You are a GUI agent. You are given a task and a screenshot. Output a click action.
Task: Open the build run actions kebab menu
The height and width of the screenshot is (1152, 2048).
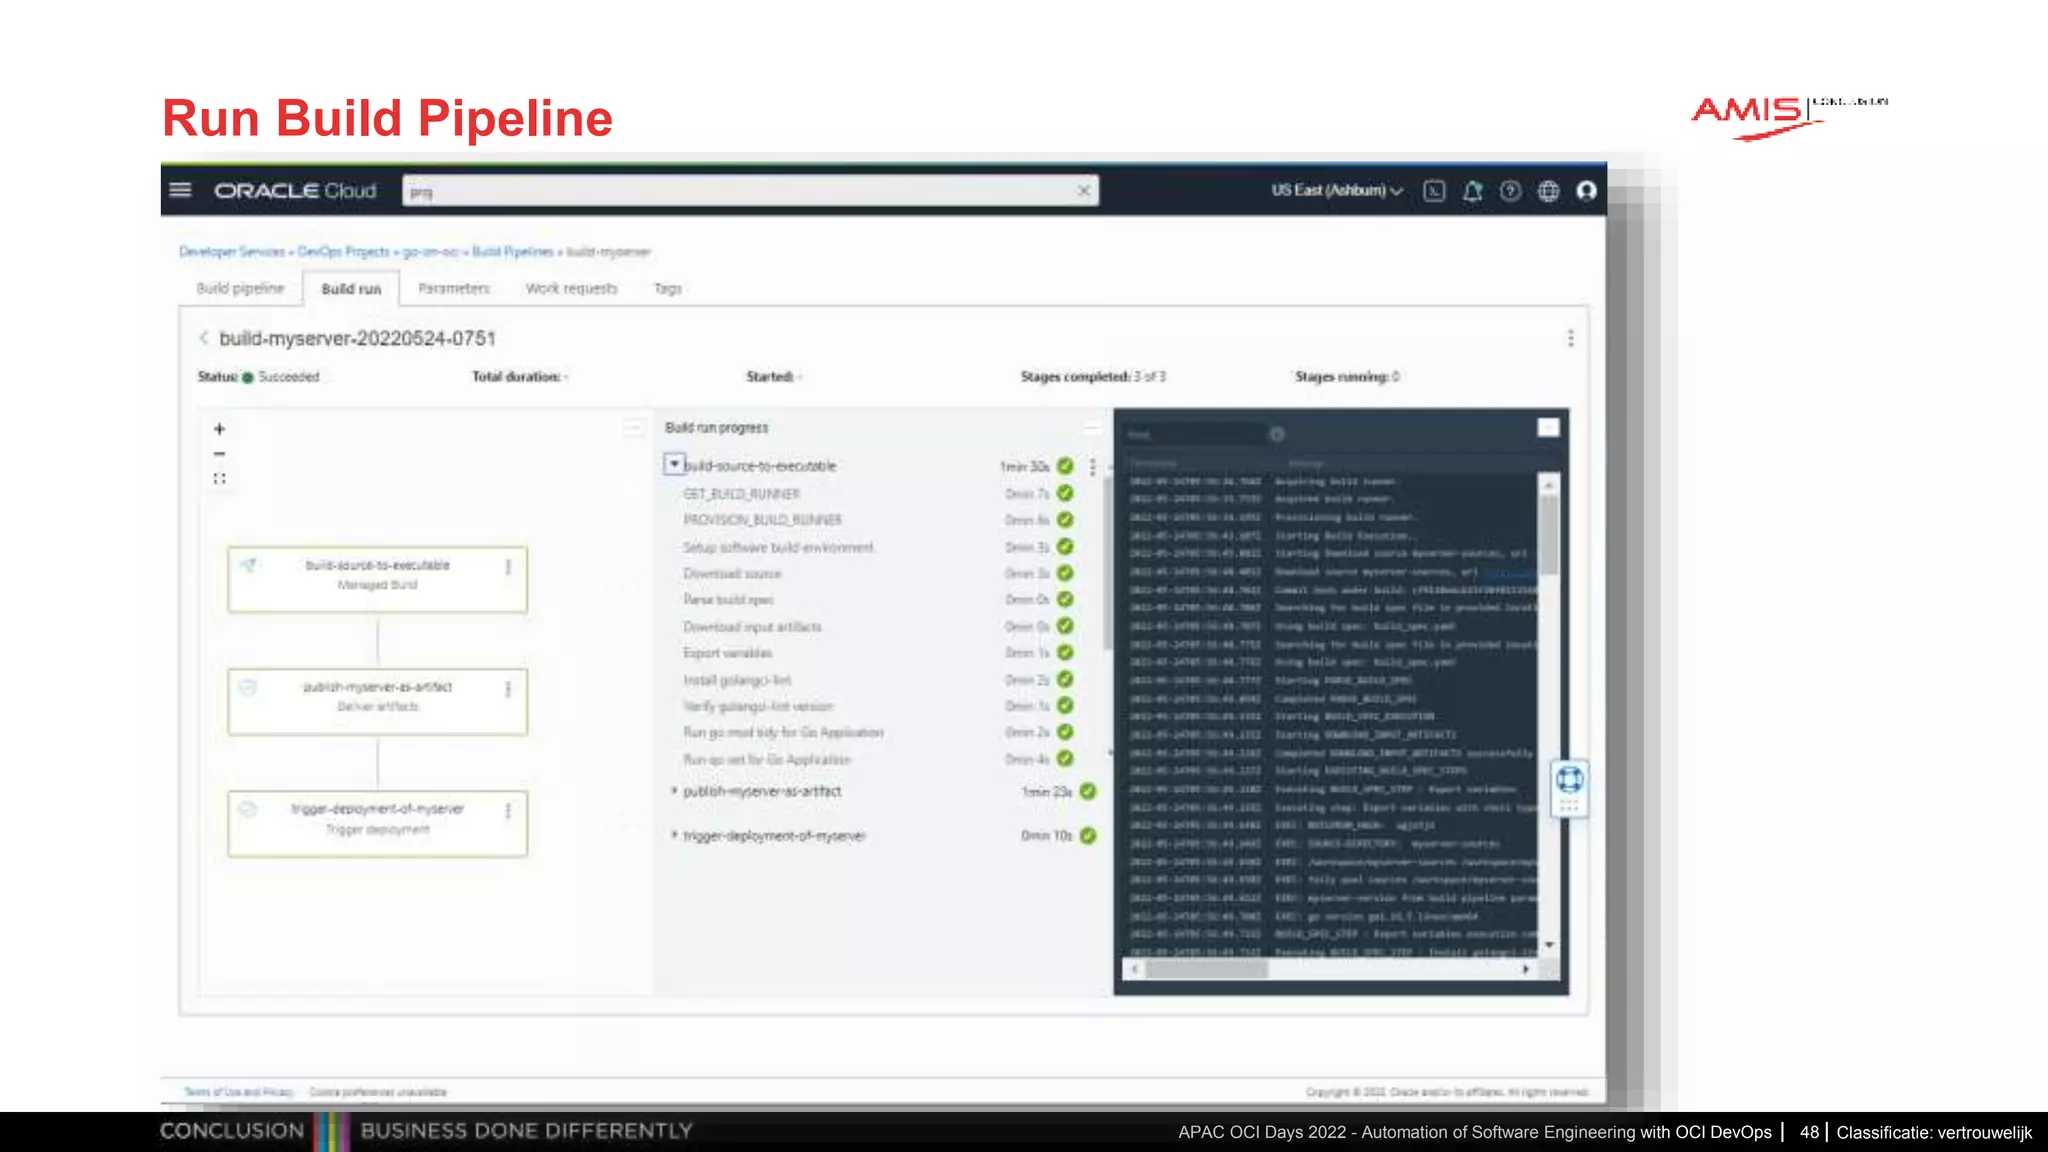pos(1570,338)
